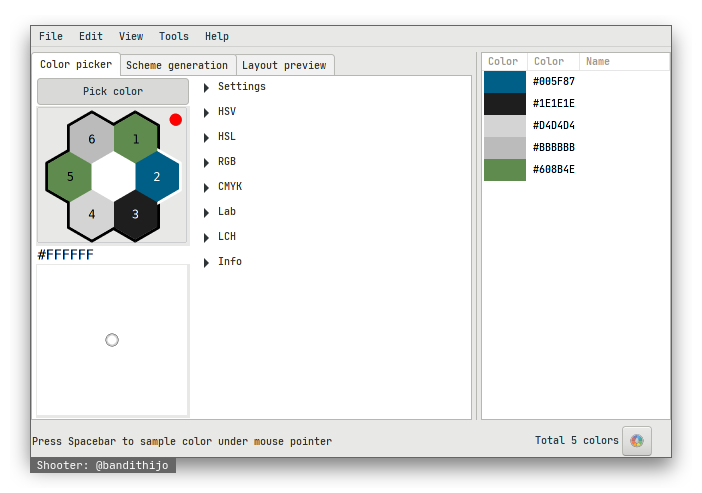Image resolution: width=702 pixels, height=493 pixels.
Task: Open the Edit menu
Action: [91, 37]
